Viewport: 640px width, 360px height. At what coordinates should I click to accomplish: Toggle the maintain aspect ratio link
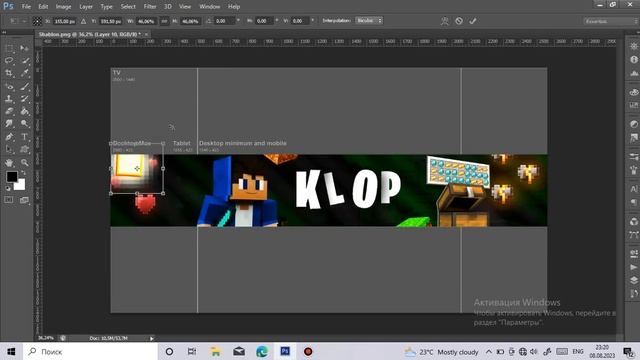(164, 21)
